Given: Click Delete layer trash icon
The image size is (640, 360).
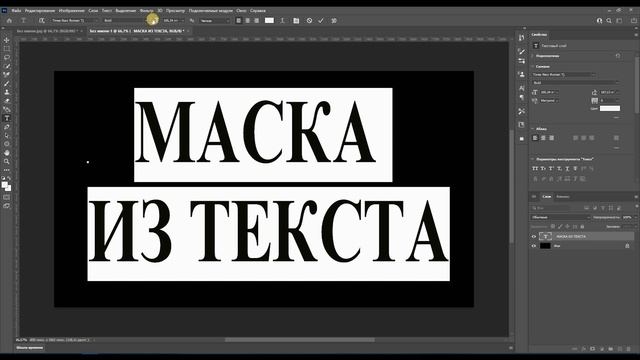Looking at the screenshot, I should pyautogui.click(x=629, y=349).
